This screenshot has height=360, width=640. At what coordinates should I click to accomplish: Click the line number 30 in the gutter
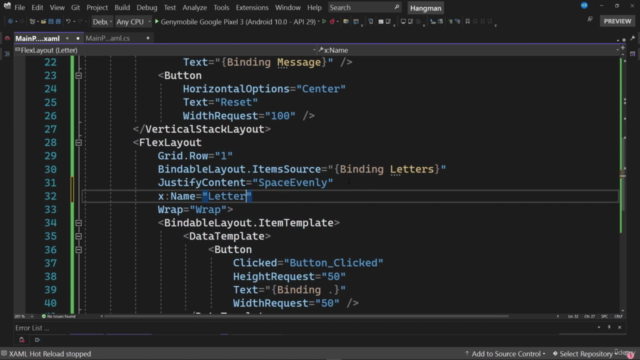pyautogui.click(x=50, y=169)
